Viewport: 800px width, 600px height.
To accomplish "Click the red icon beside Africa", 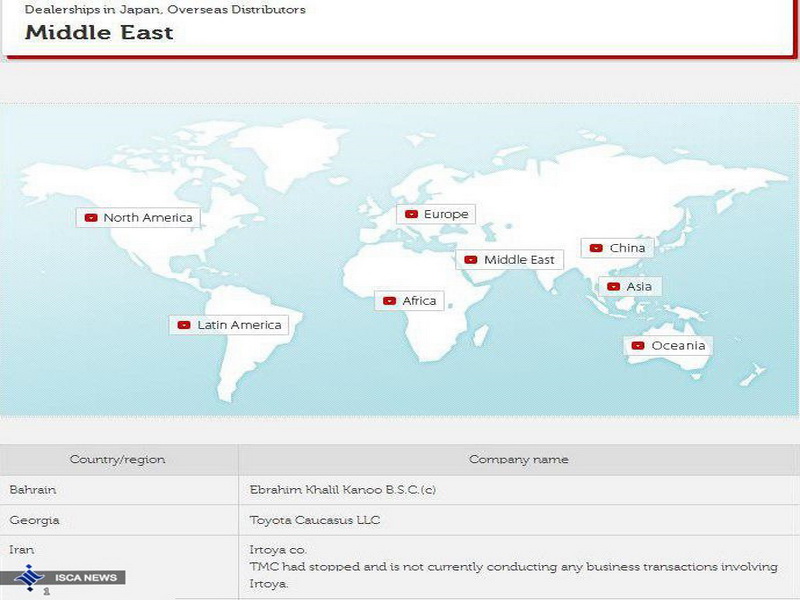I will pyautogui.click(x=390, y=301).
